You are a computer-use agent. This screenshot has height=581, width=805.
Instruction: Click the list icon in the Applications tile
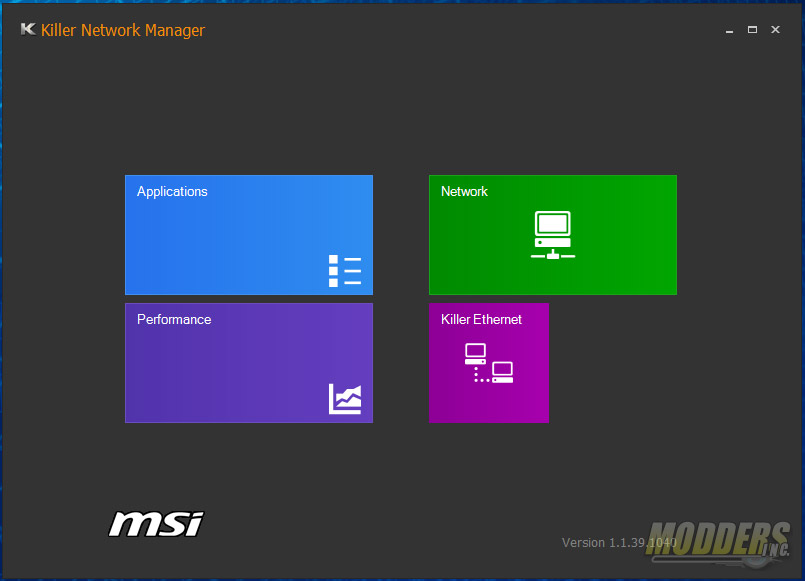tap(345, 271)
